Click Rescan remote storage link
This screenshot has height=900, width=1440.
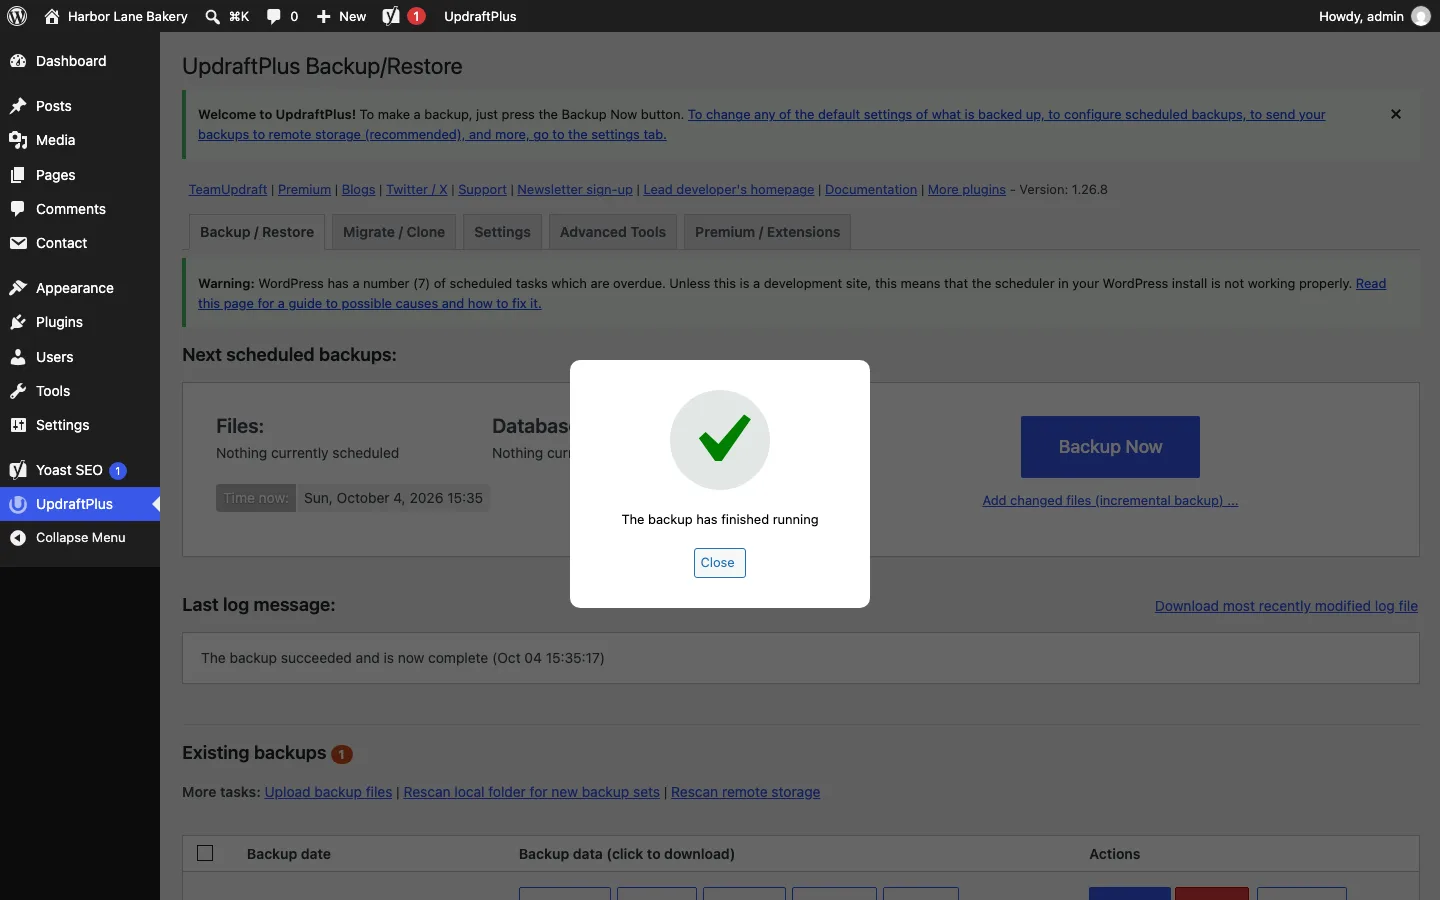(745, 792)
